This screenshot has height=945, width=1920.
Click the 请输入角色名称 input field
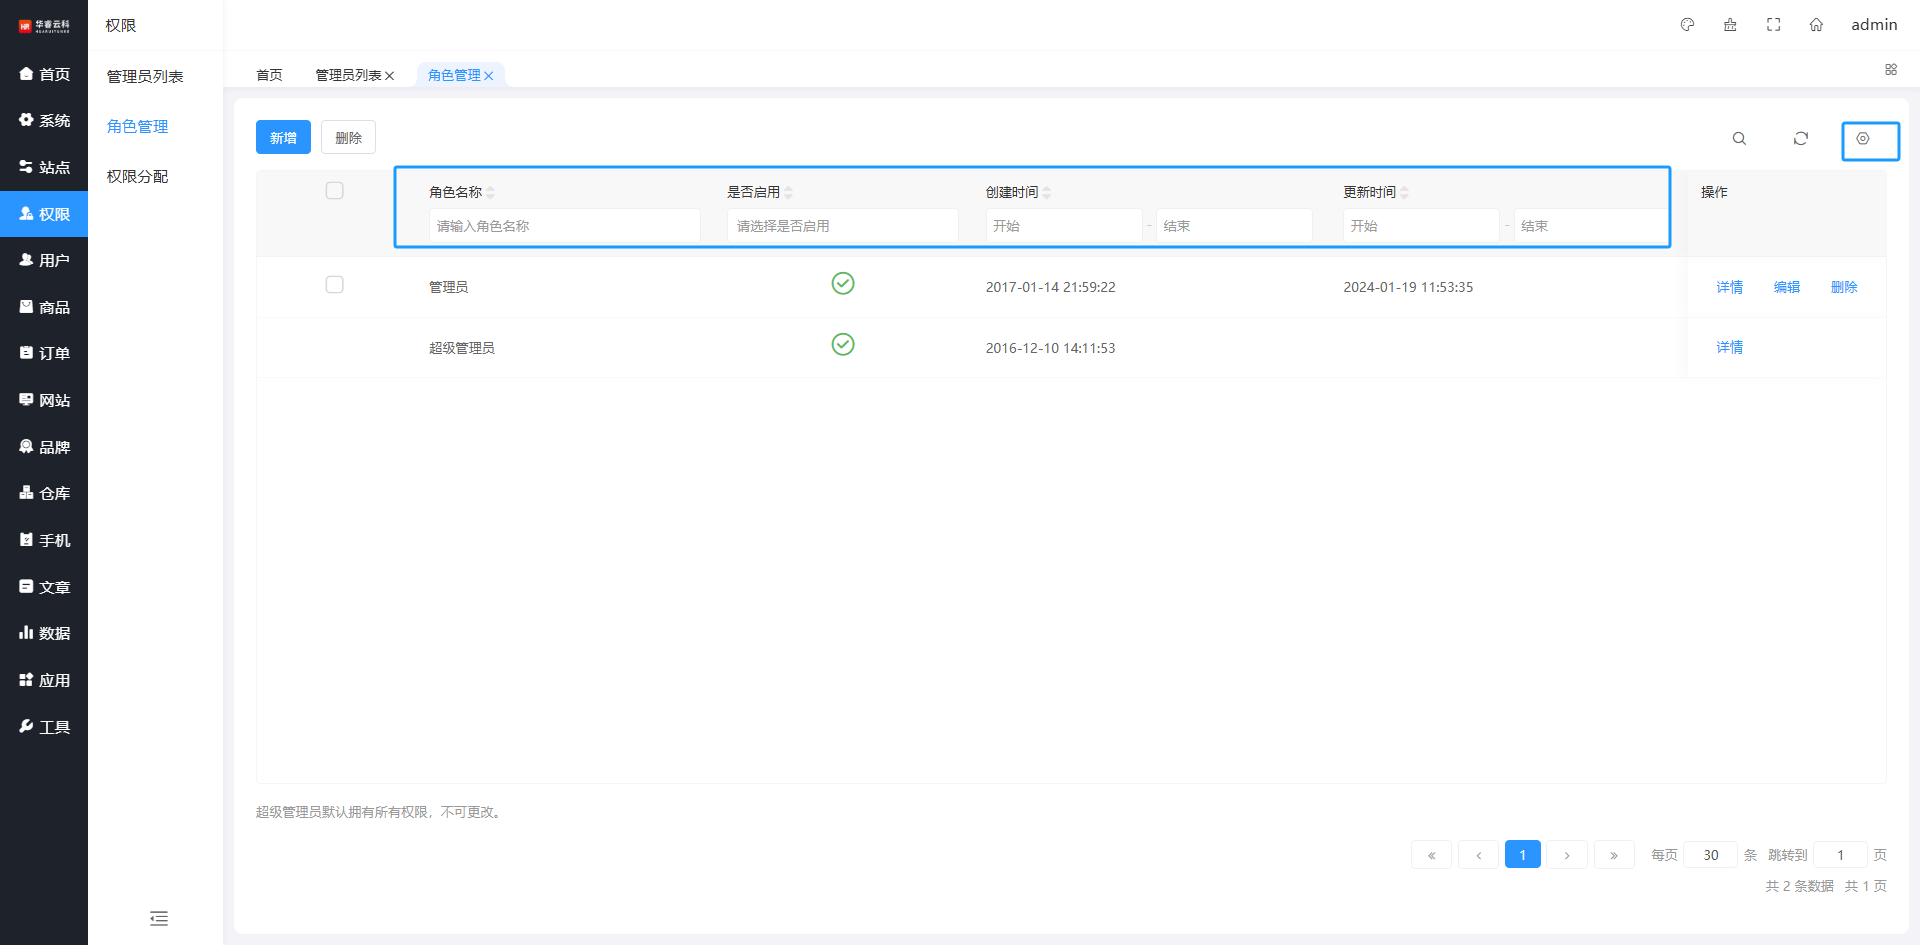point(564,226)
